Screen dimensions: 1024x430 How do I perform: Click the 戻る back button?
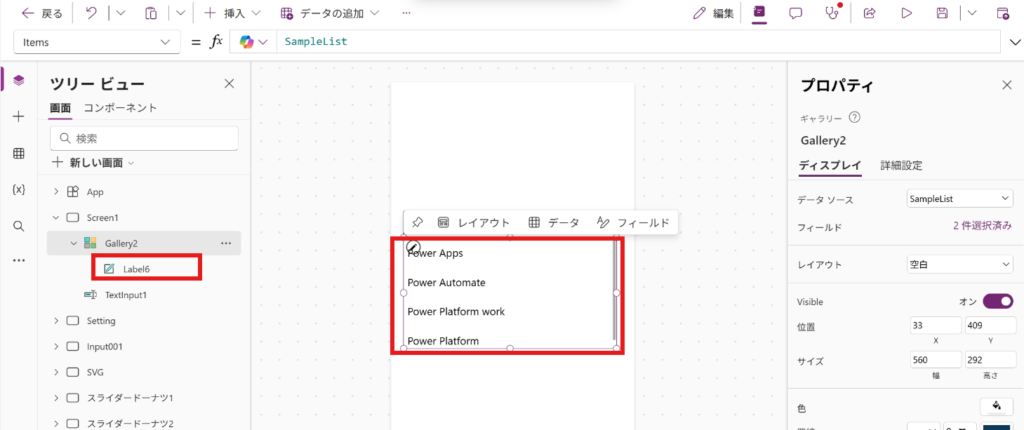(x=42, y=14)
